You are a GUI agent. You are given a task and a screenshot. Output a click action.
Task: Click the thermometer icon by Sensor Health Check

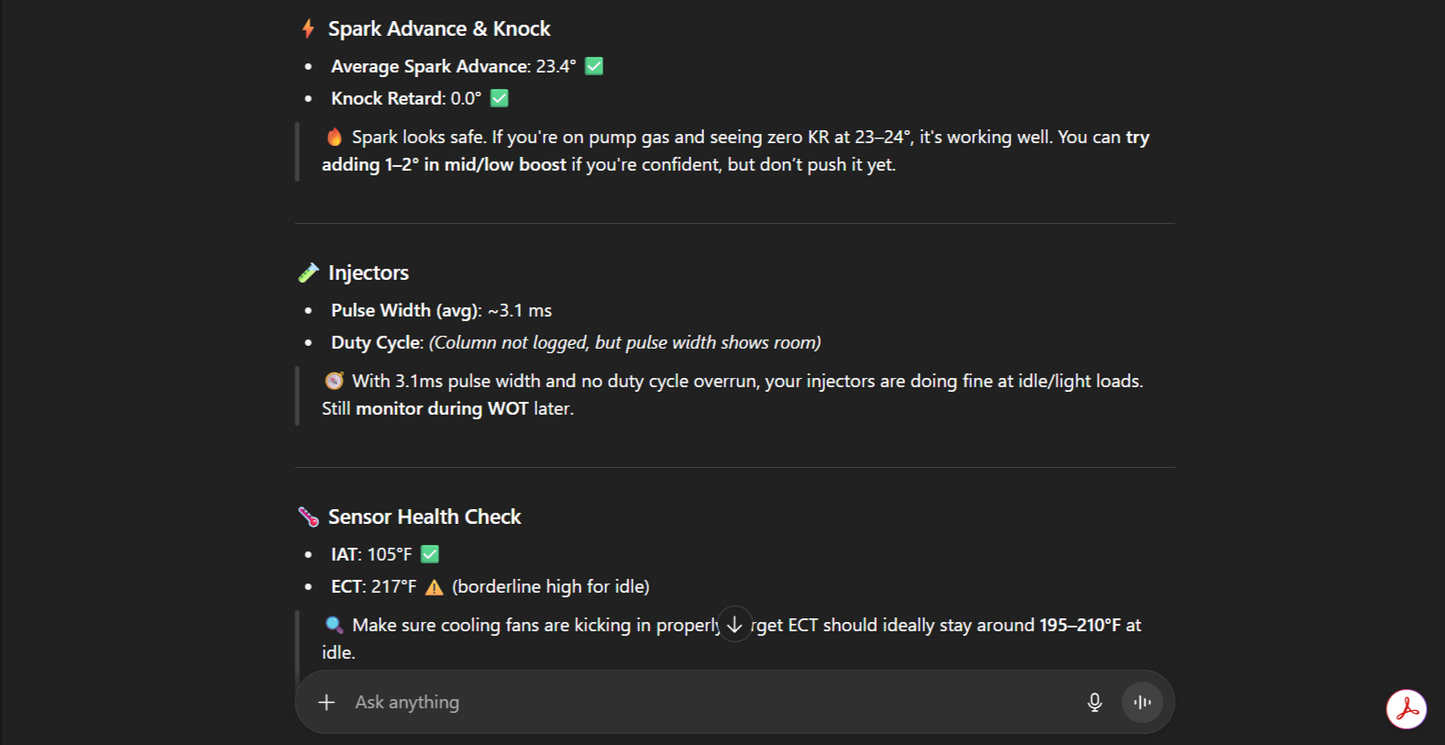[x=307, y=516]
